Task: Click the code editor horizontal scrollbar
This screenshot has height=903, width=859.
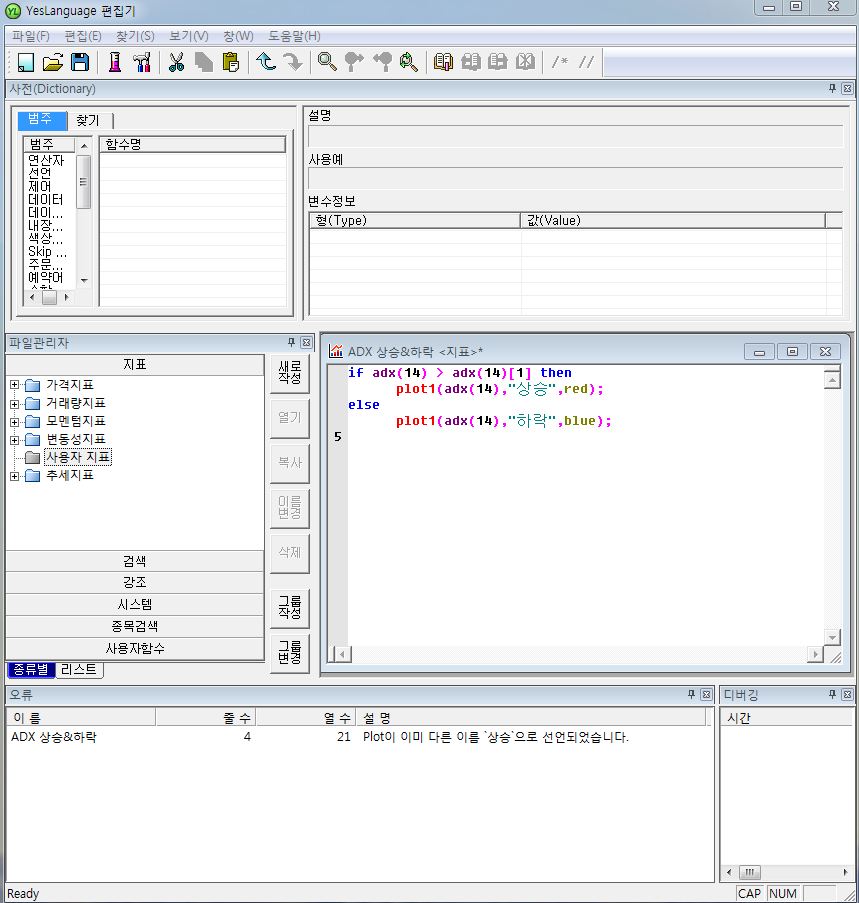Action: pos(580,654)
